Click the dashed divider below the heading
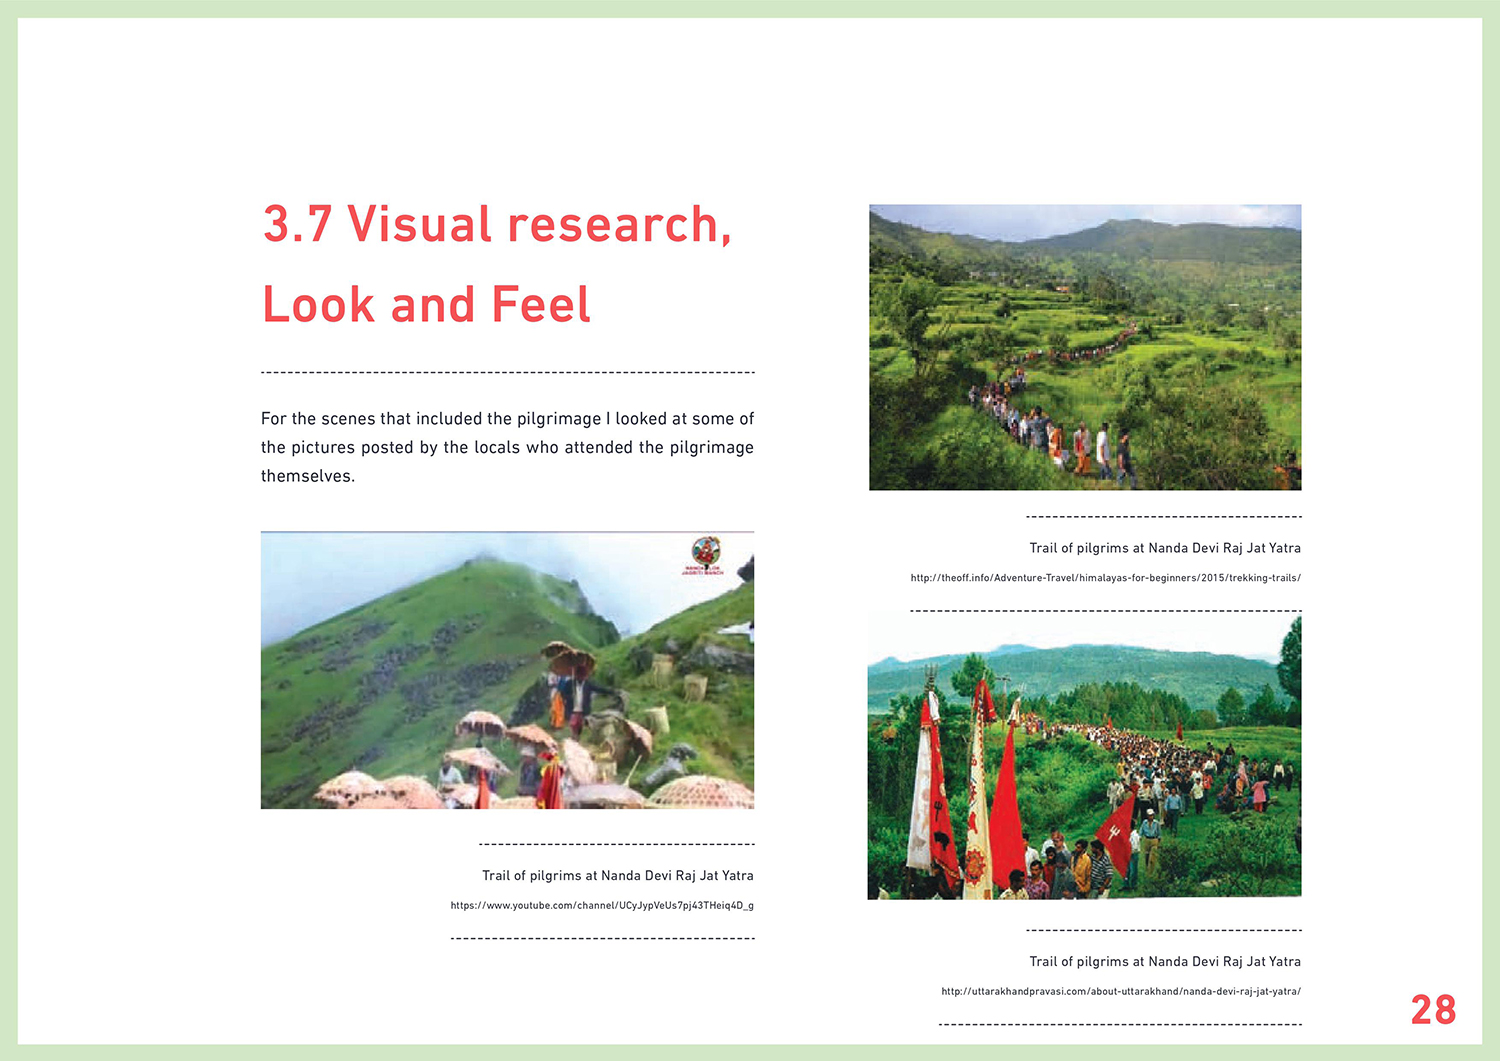The width and height of the screenshot is (1500, 1061). coord(507,373)
